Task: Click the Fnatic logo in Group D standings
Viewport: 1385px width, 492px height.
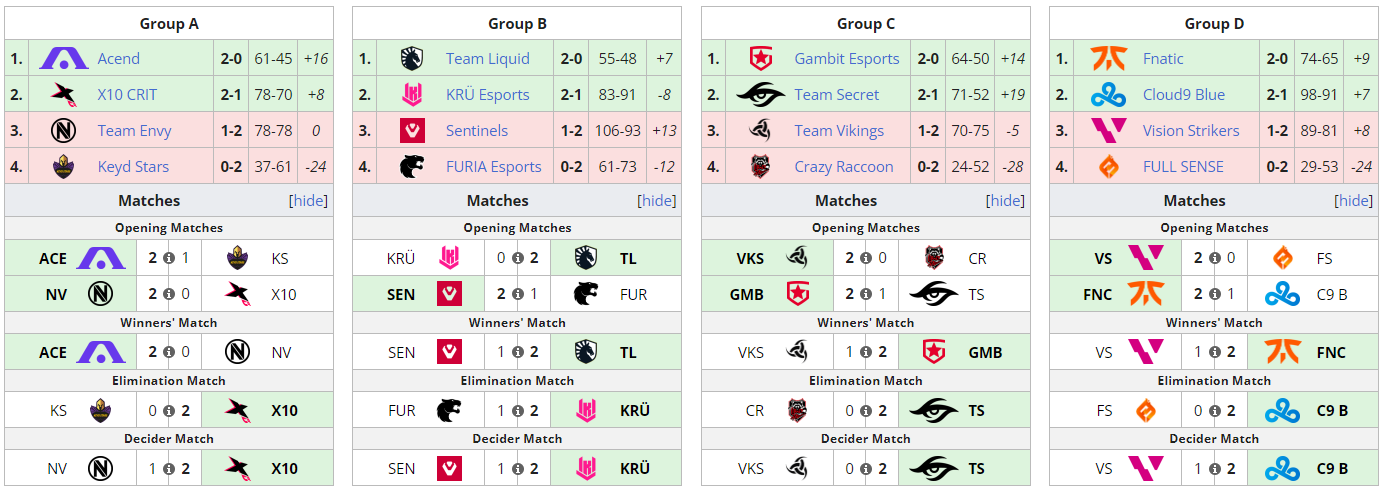Action: [1109, 59]
